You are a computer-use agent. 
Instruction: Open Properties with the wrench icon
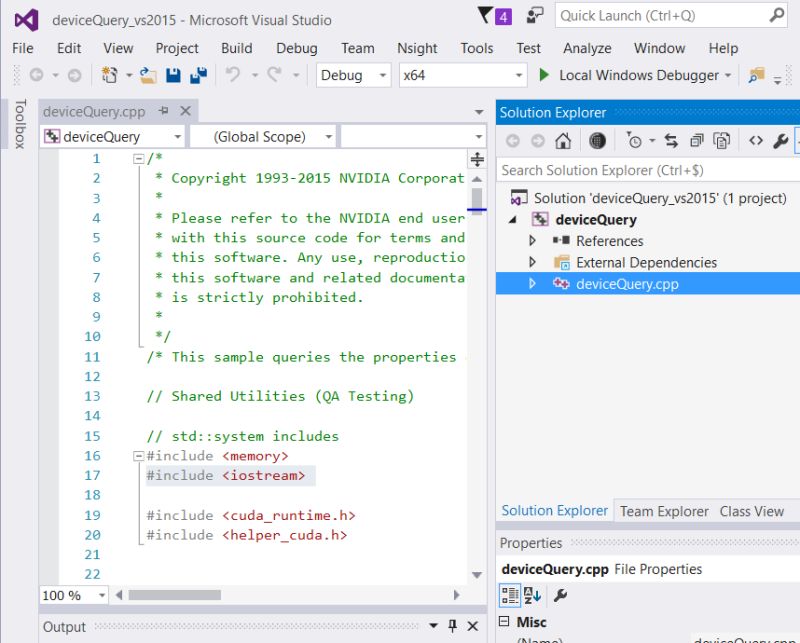[x=779, y=140]
